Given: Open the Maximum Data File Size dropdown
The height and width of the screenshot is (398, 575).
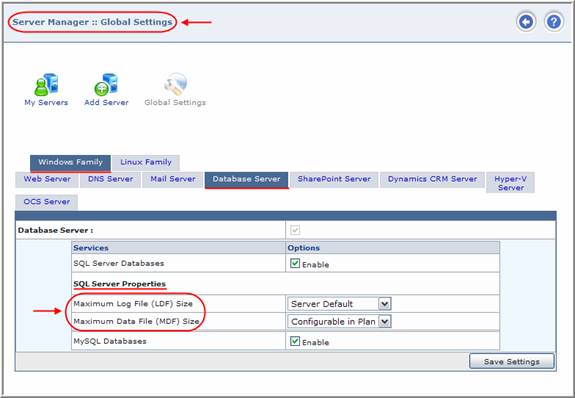Looking at the screenshot, I should tap(339, 321).
